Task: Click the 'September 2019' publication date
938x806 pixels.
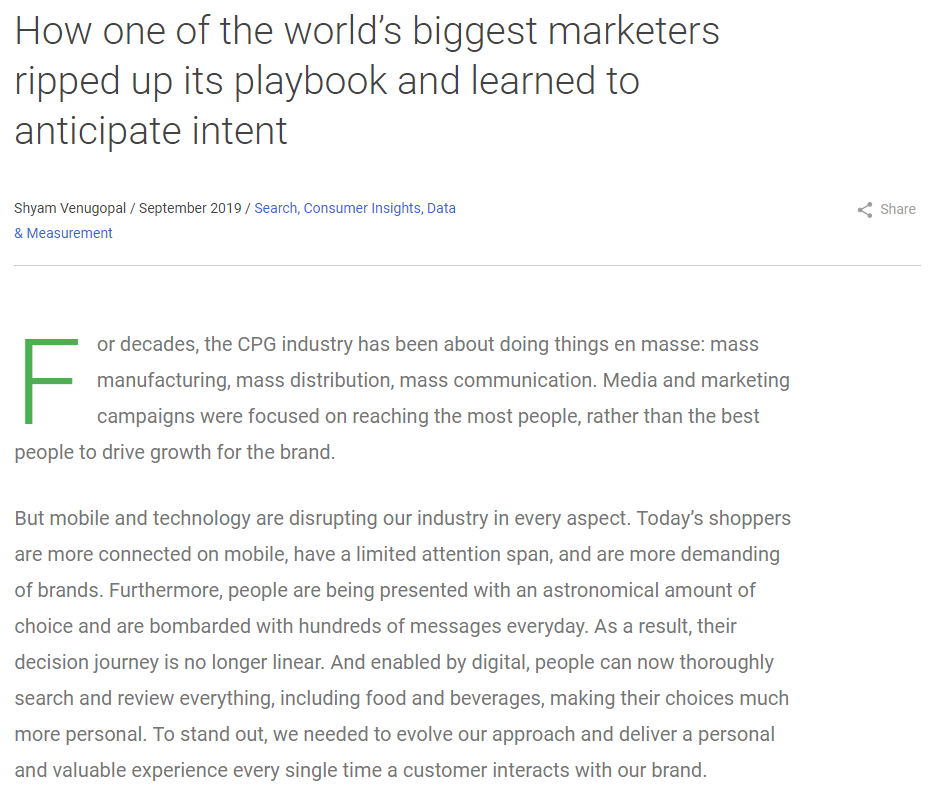Action: [x=190, y=208]
